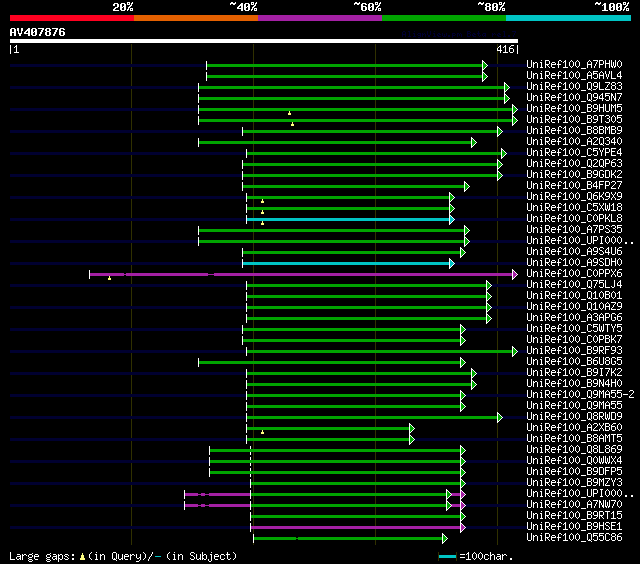The height and width of the screenshot is (564, 640).
Task: Open the UniRef100_B8AMT5 label
Action: [x=574, y=439]
